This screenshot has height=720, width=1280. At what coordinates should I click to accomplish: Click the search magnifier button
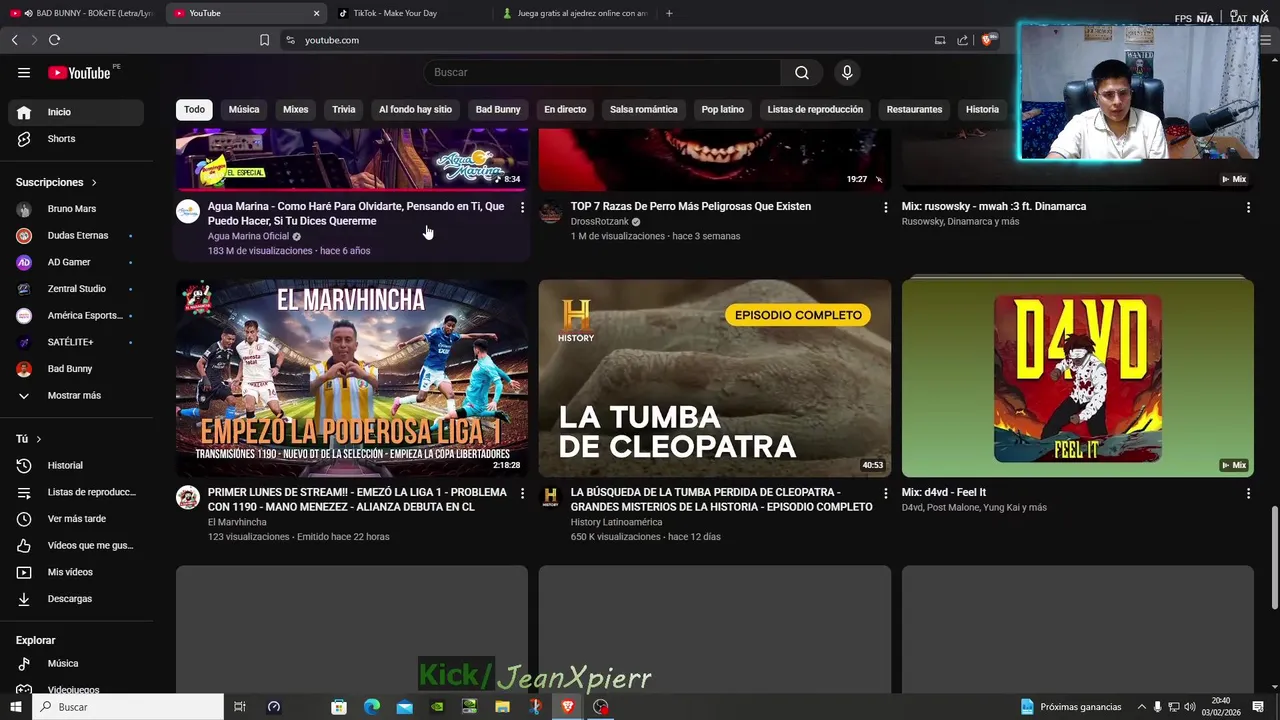(802, 72)
